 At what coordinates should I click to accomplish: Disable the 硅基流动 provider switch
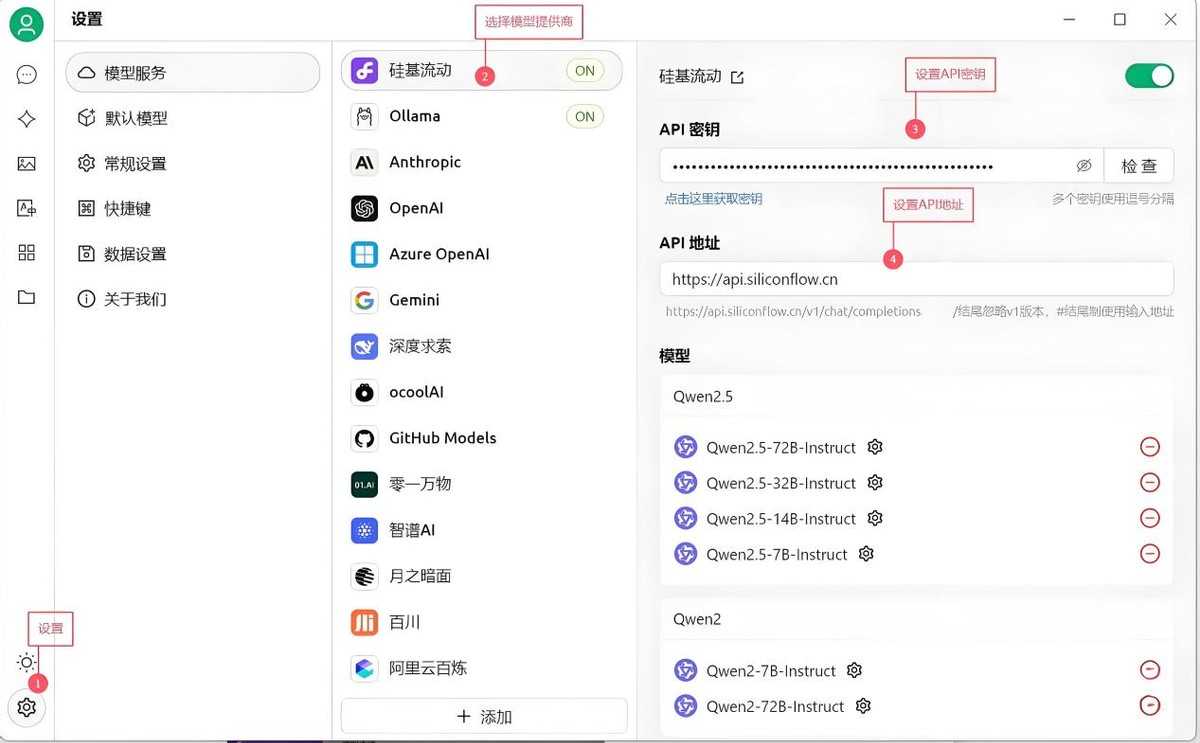pyautogui.click(x=1148, y=76)
